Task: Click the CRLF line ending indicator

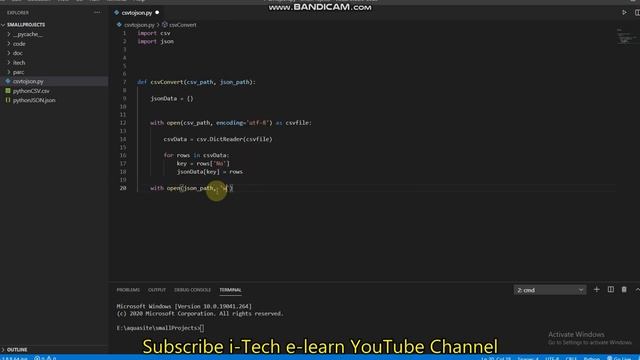Action: [x=571, y=358]
